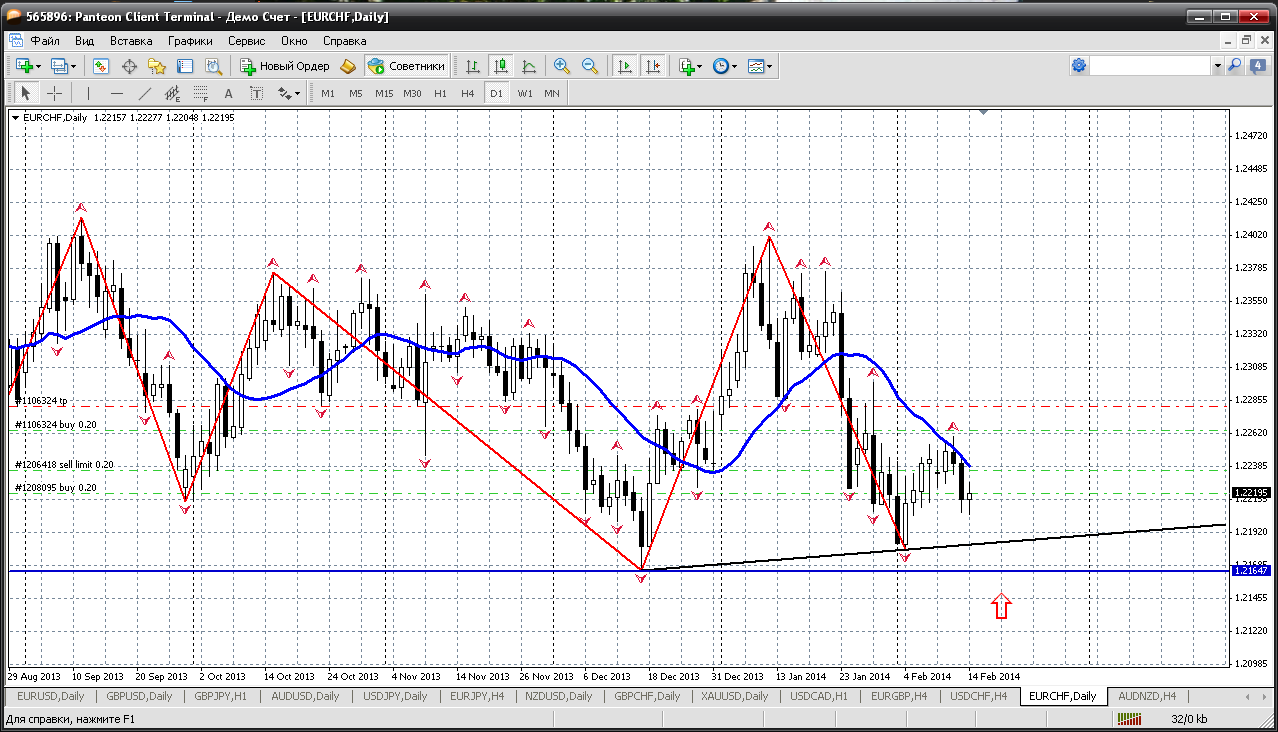Toggle chart Auto Scroll
Image resolution: width=1278 pixels, height=732 pixels.
click(625, 66)
